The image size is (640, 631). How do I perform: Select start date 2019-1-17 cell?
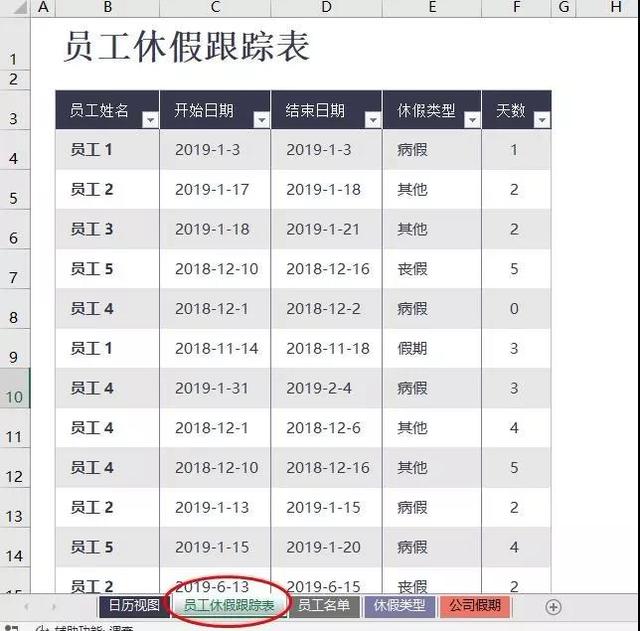click(215, 190)
